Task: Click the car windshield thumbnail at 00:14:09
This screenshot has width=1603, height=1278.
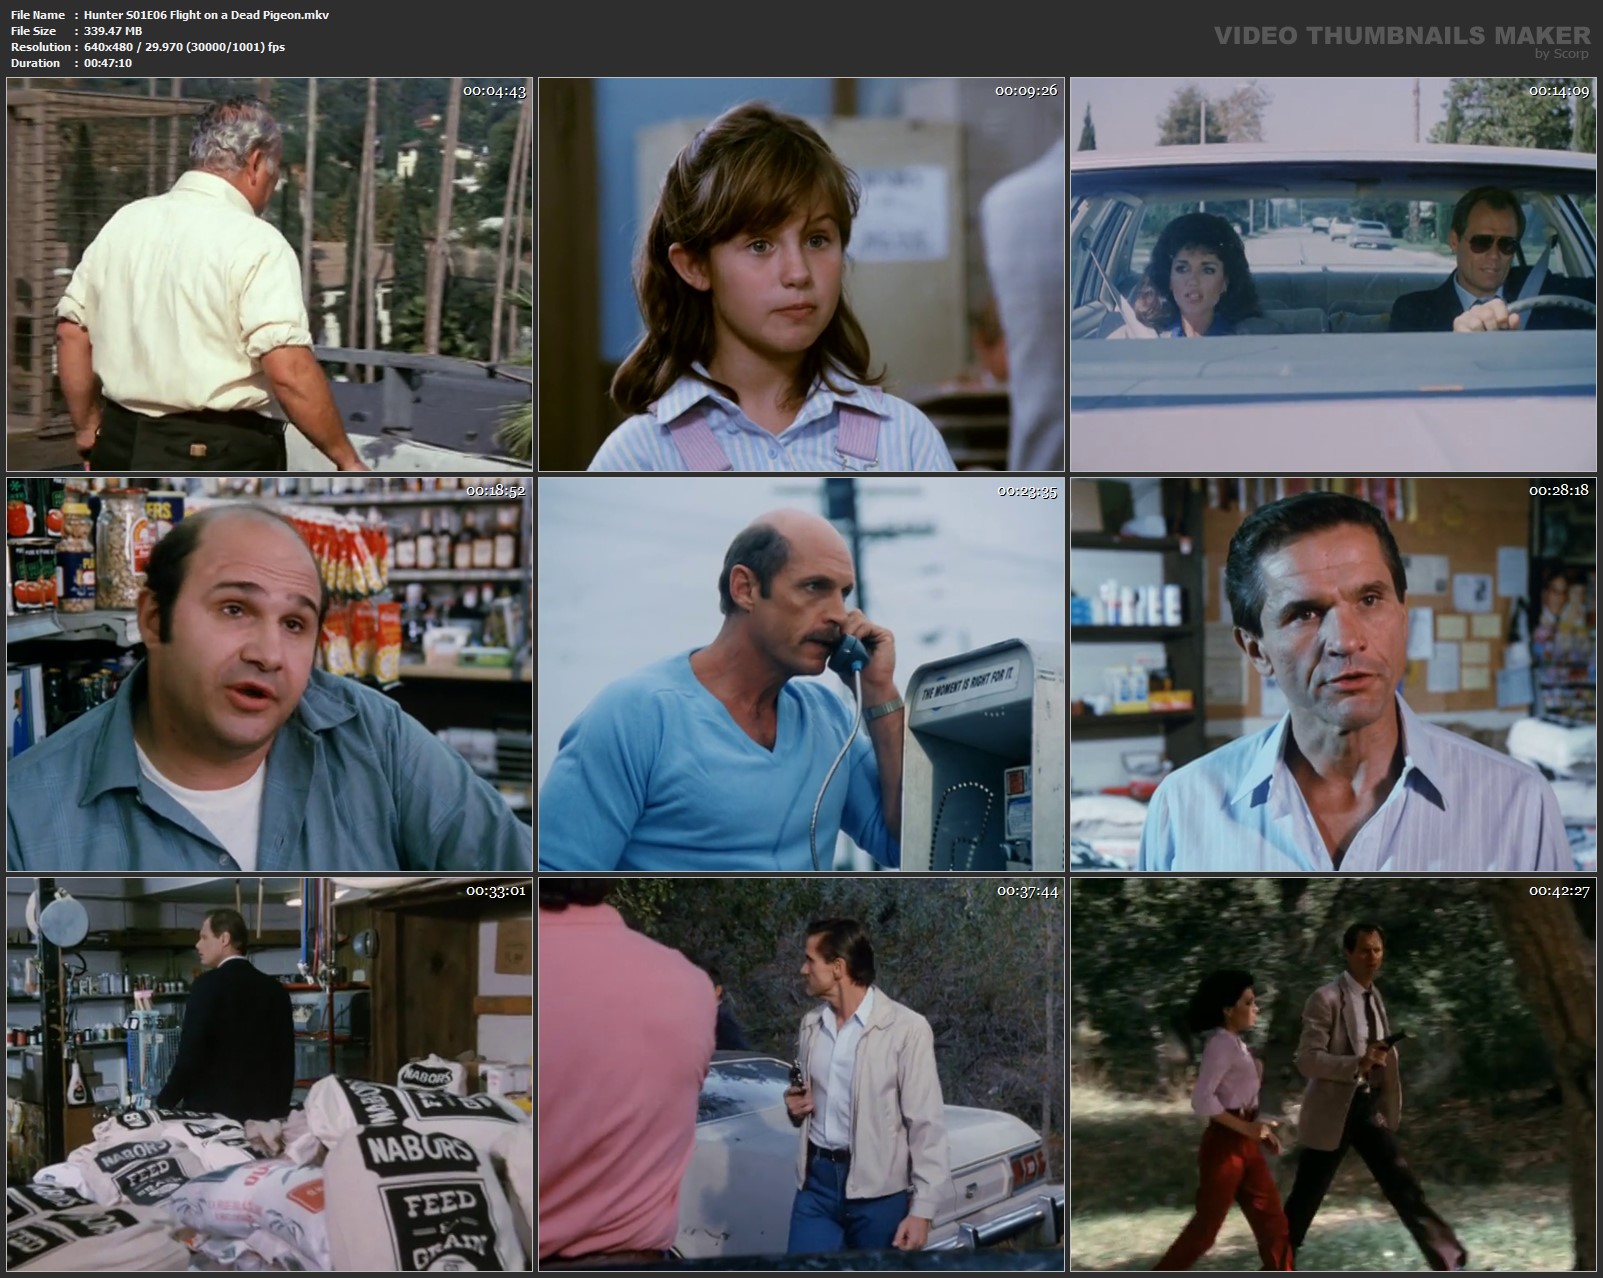Action: (x=1333, y=275)
